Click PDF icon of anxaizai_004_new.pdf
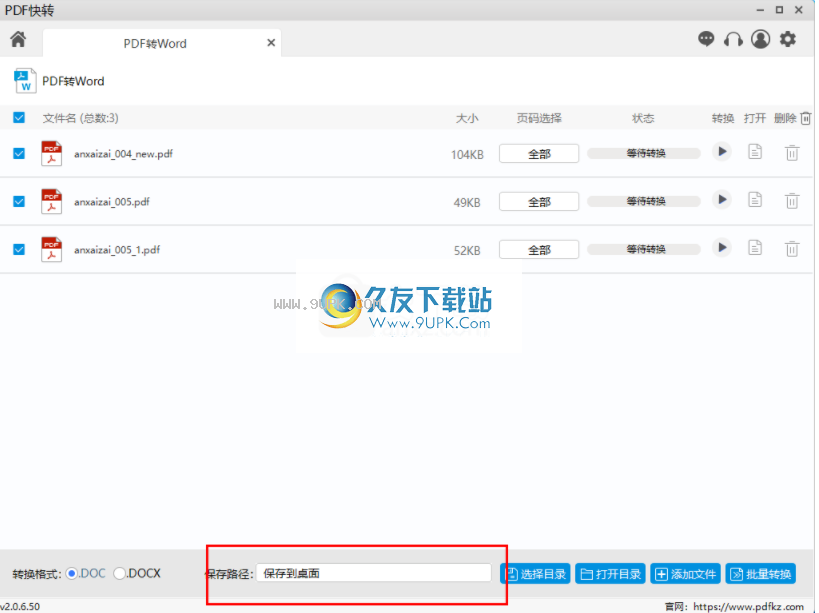Viewport: 819px width, 613px height. (51, 154)
